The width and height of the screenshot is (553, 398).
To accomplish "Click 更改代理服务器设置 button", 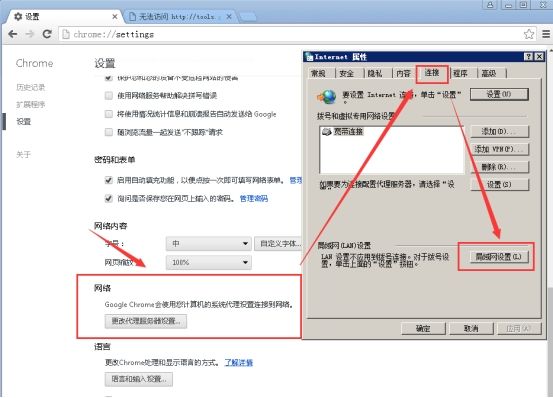I will (x=146, y=321).
